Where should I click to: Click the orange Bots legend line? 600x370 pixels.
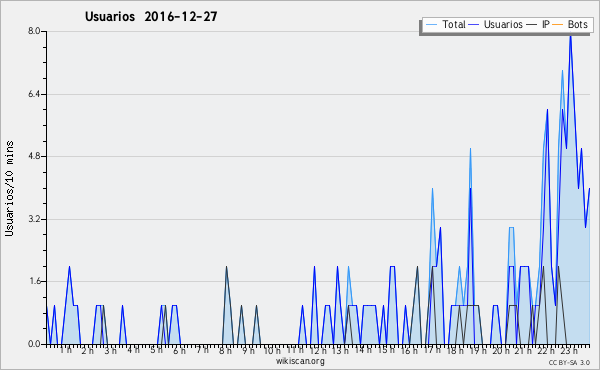(x=558, y=25)
